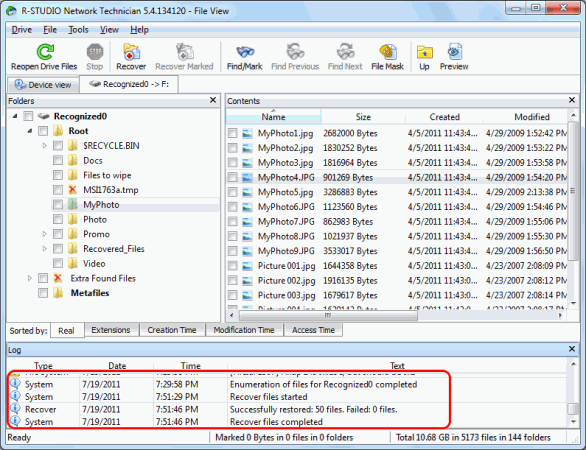Open the View menu
The height and width of the screenshot is (450, 586).
click(109, 30)
